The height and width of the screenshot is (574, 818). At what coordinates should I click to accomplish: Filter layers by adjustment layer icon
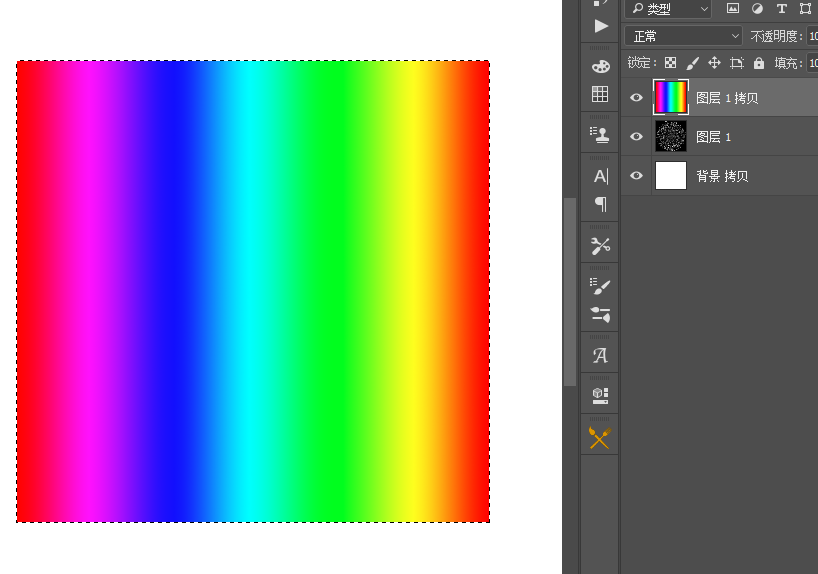tap(757, 8)
